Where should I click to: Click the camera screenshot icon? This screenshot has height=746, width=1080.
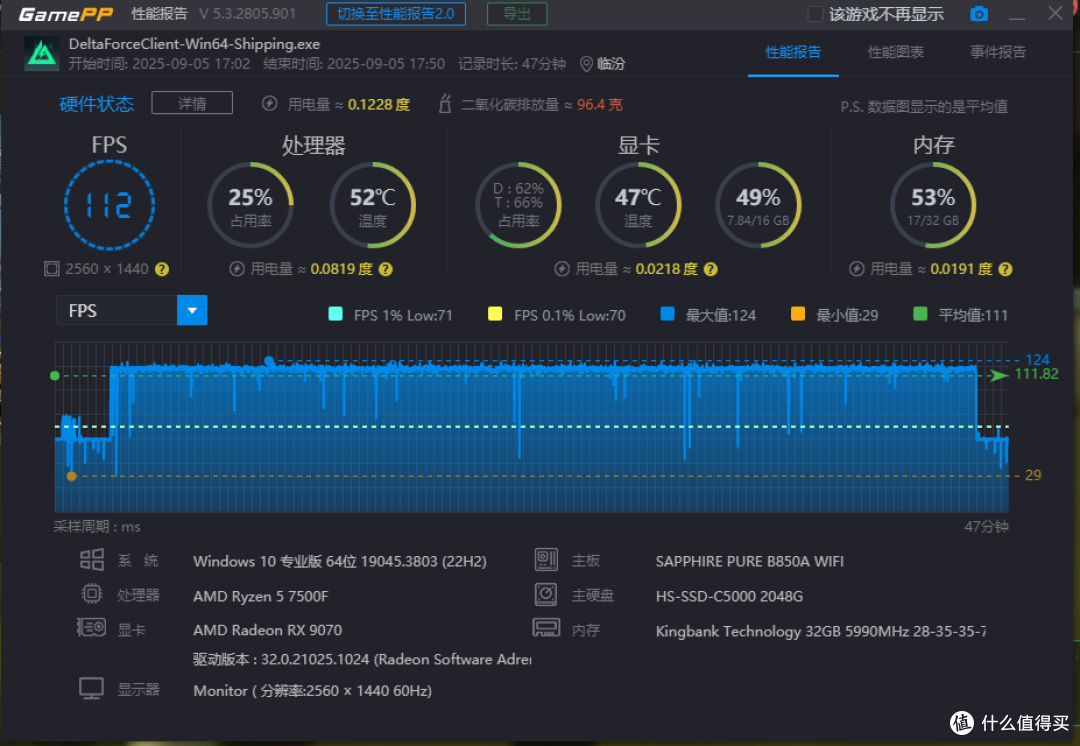pyautogui.click(x=979, y=14)
